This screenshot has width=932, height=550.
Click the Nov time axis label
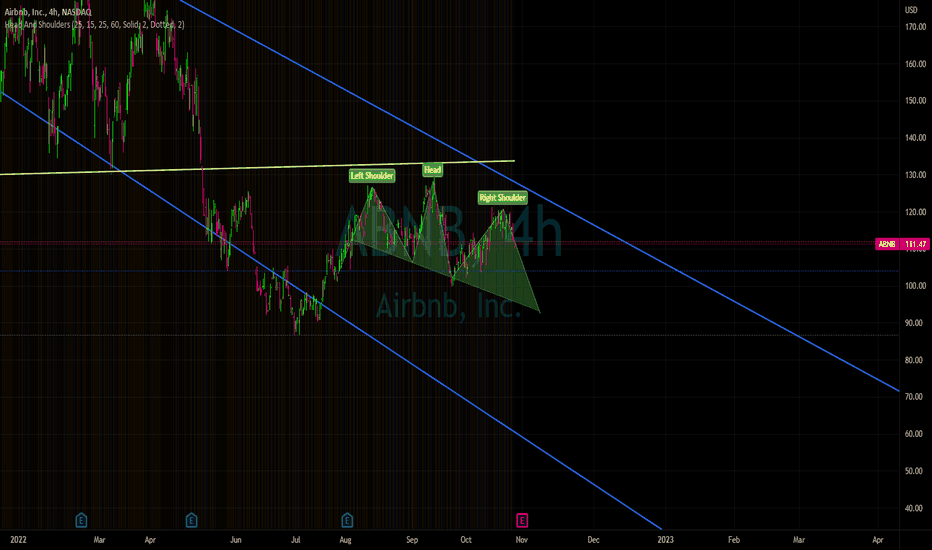pyautogui.click(x=521, y=540)
